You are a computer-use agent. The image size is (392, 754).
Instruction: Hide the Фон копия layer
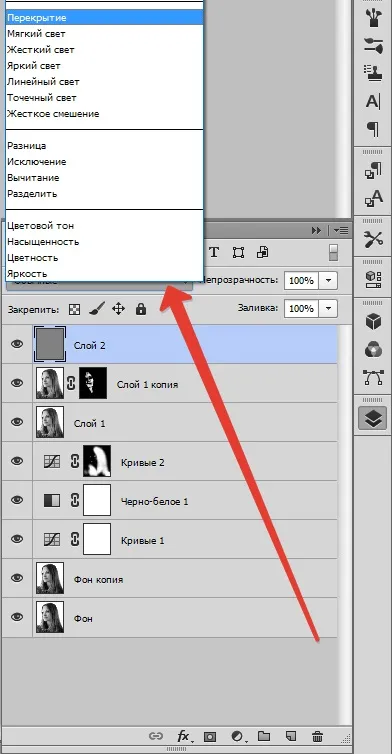pyautogui.click(x=17, y=578)
